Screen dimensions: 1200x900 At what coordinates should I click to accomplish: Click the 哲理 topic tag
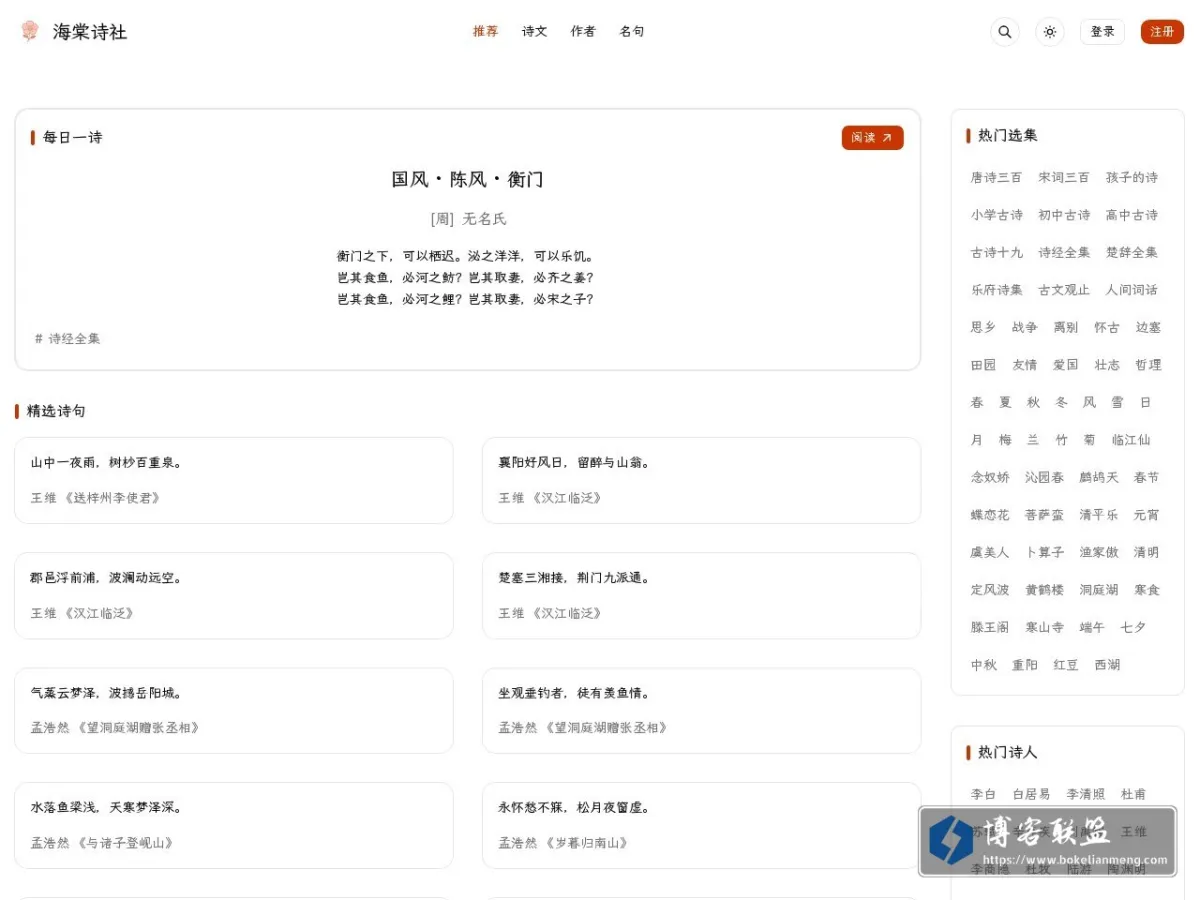pos(1149,365)
